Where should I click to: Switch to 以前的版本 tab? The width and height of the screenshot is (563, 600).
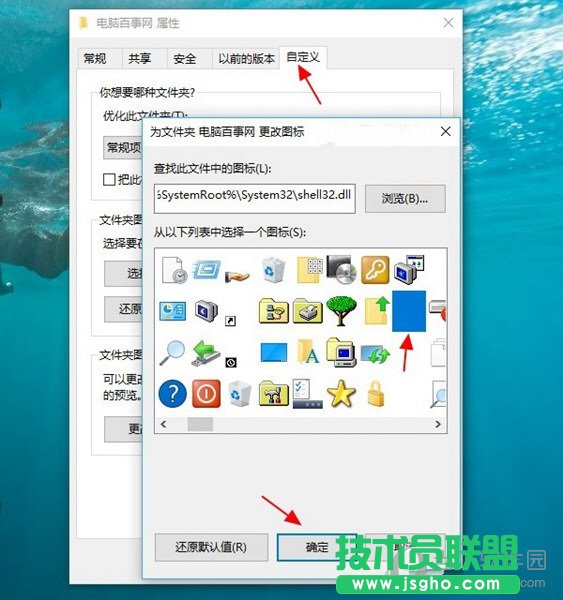coord(246,59)
